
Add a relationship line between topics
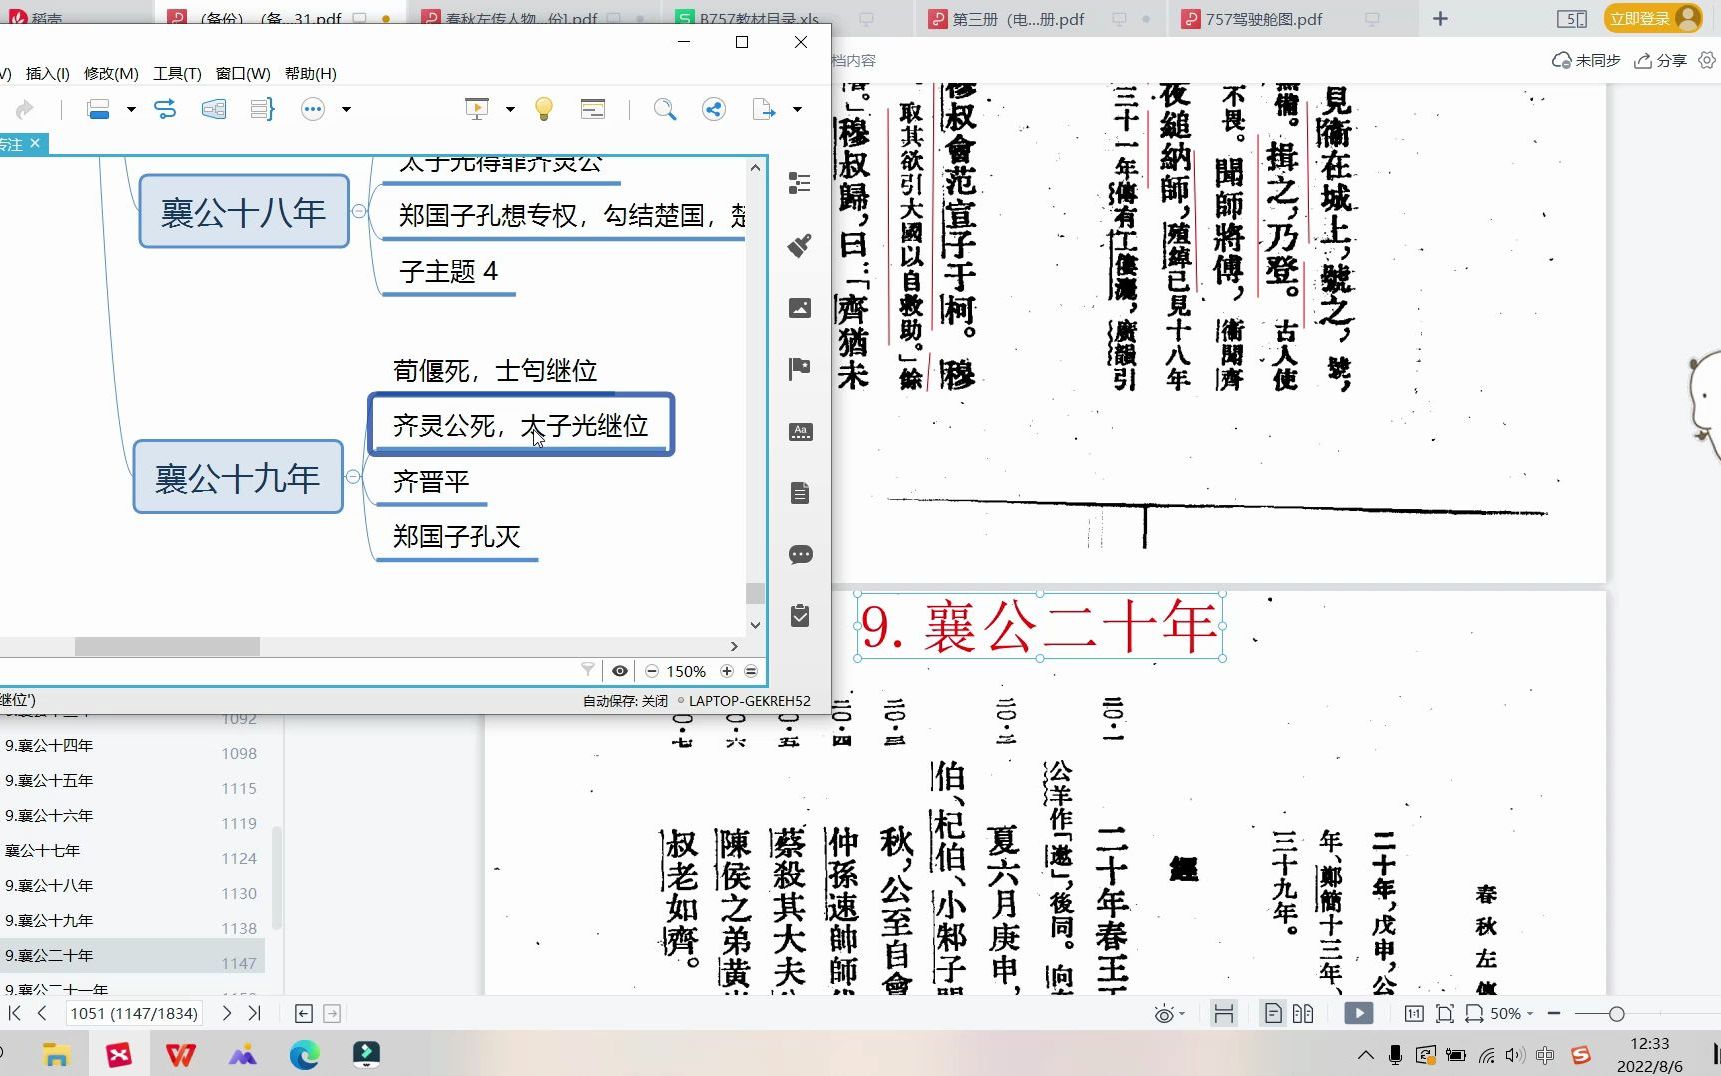165,109
